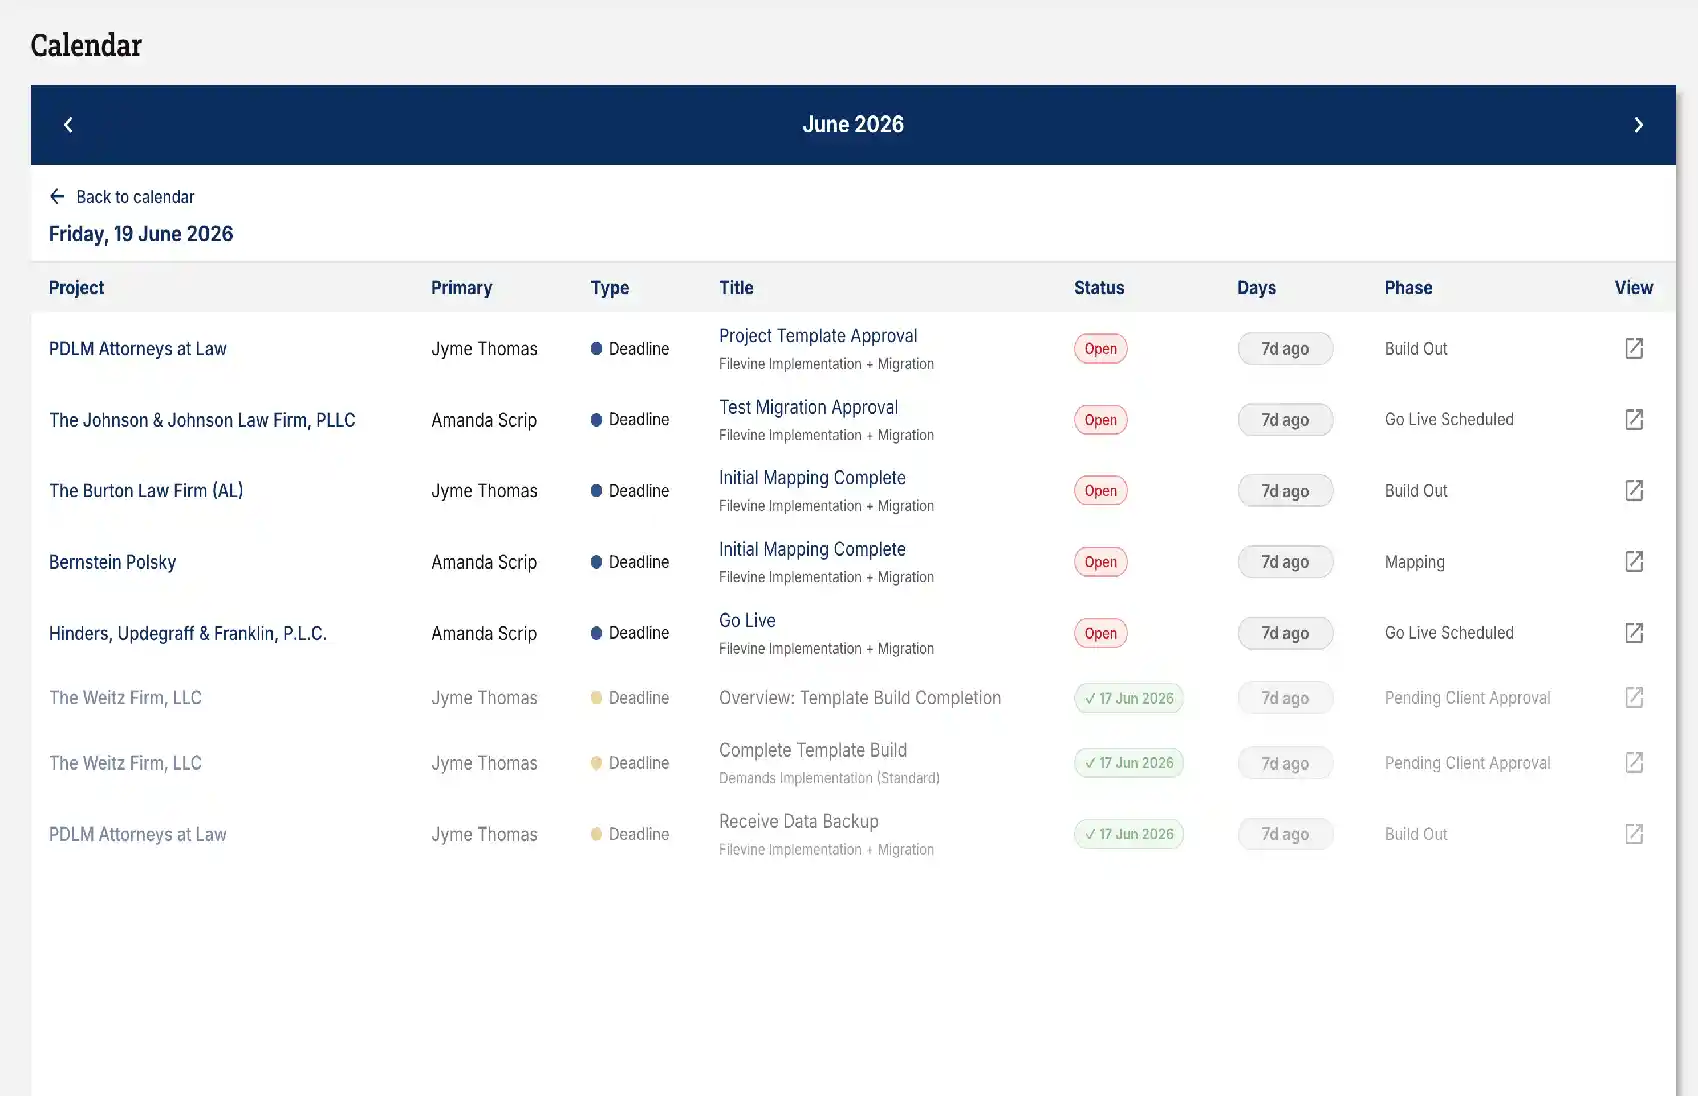Open PDLM Attorneys at Law Project Template Approval row project
This screenshot has width=1698, height=1096.
[x=137, y=349]
